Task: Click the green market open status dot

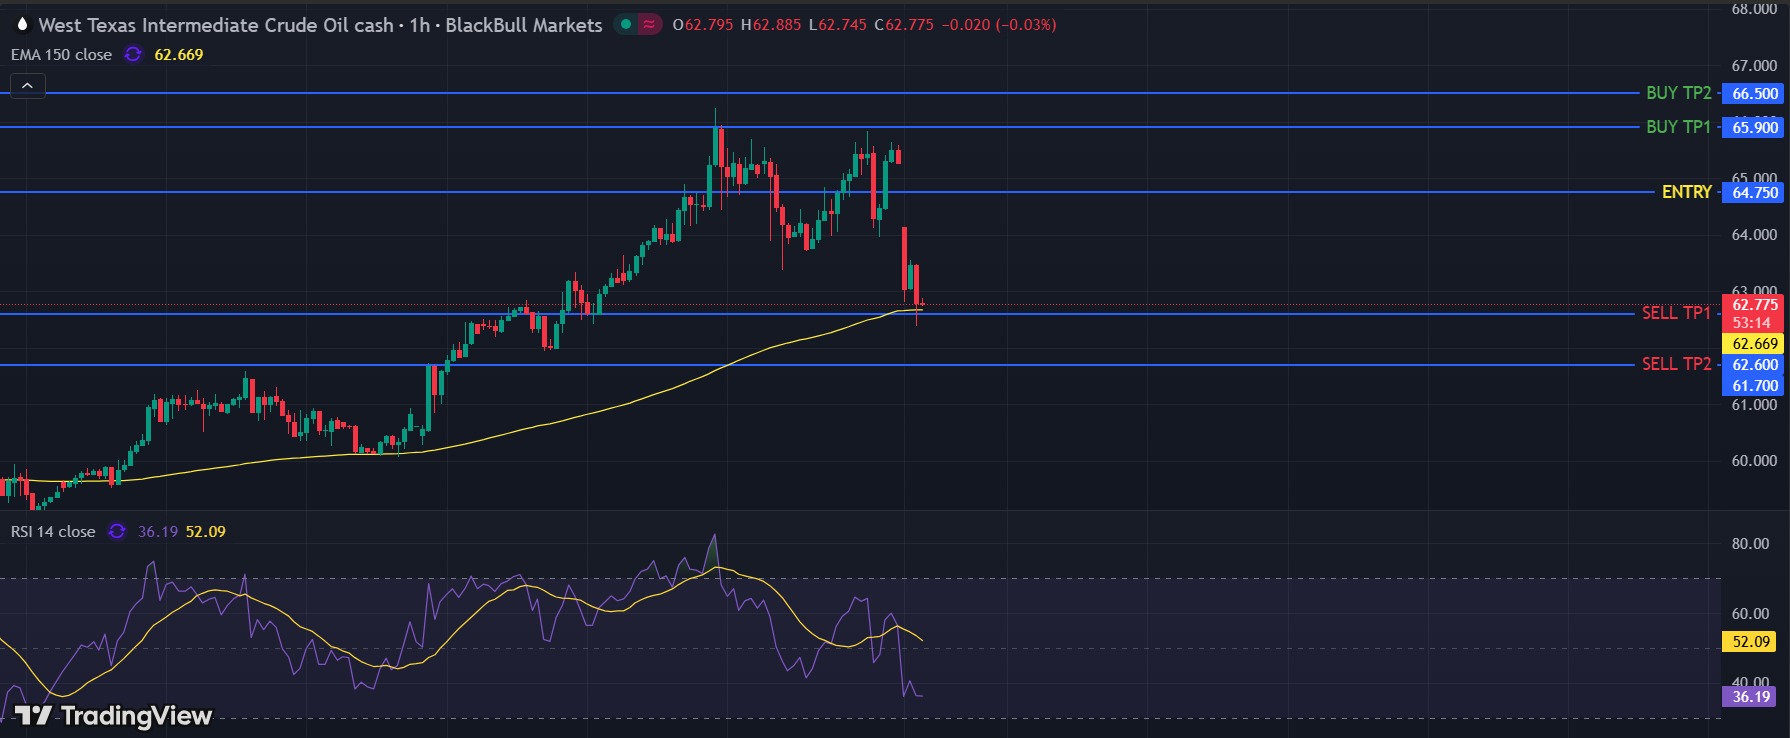Action: tap(626, 24)
